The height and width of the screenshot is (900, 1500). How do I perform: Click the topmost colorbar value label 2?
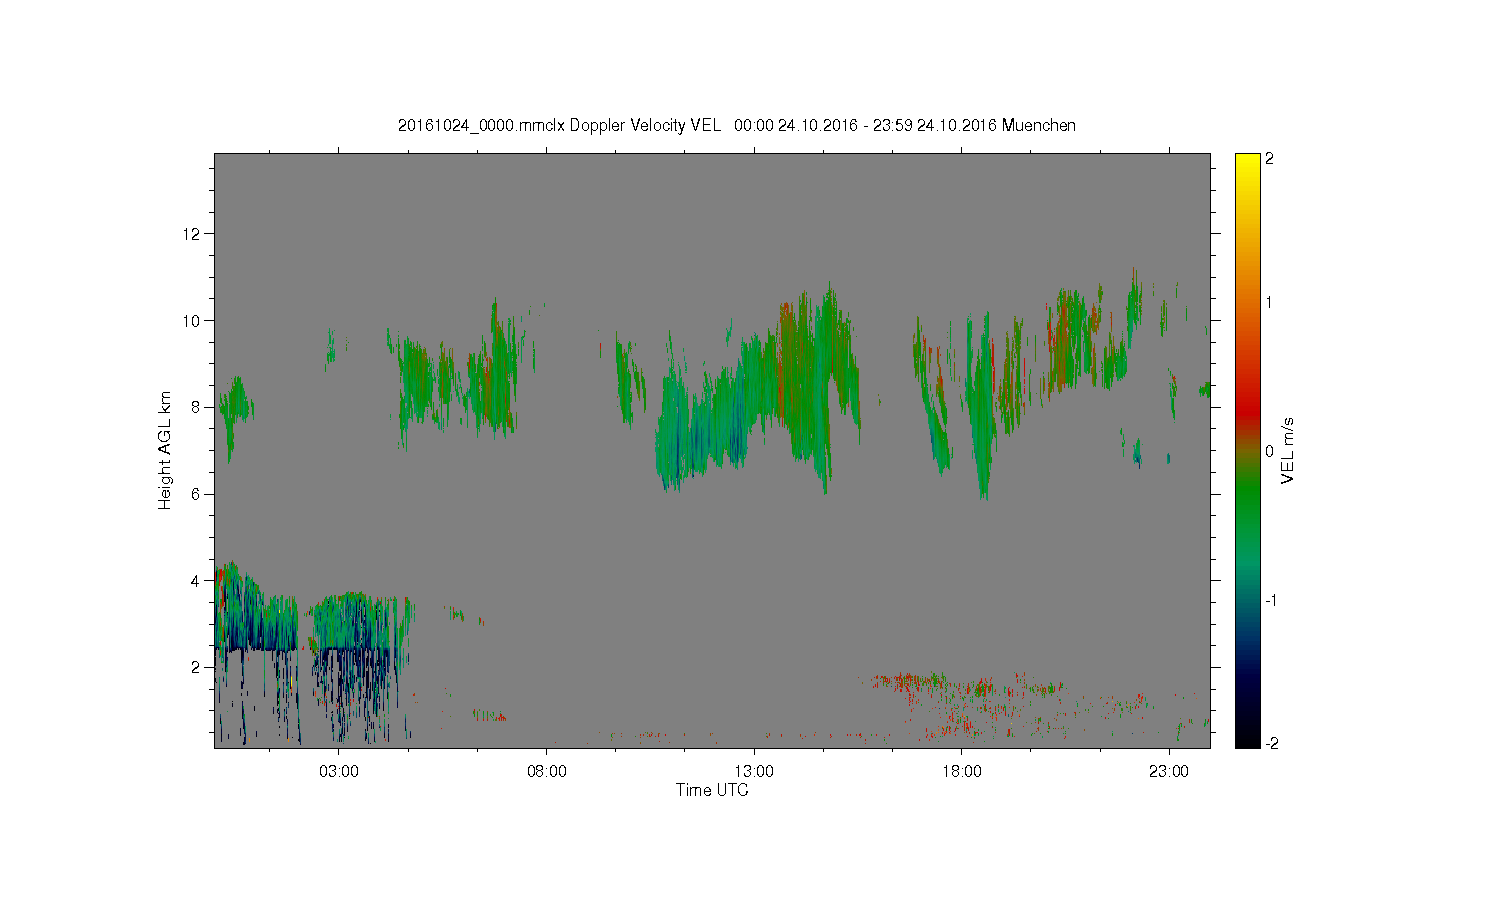1270,159
